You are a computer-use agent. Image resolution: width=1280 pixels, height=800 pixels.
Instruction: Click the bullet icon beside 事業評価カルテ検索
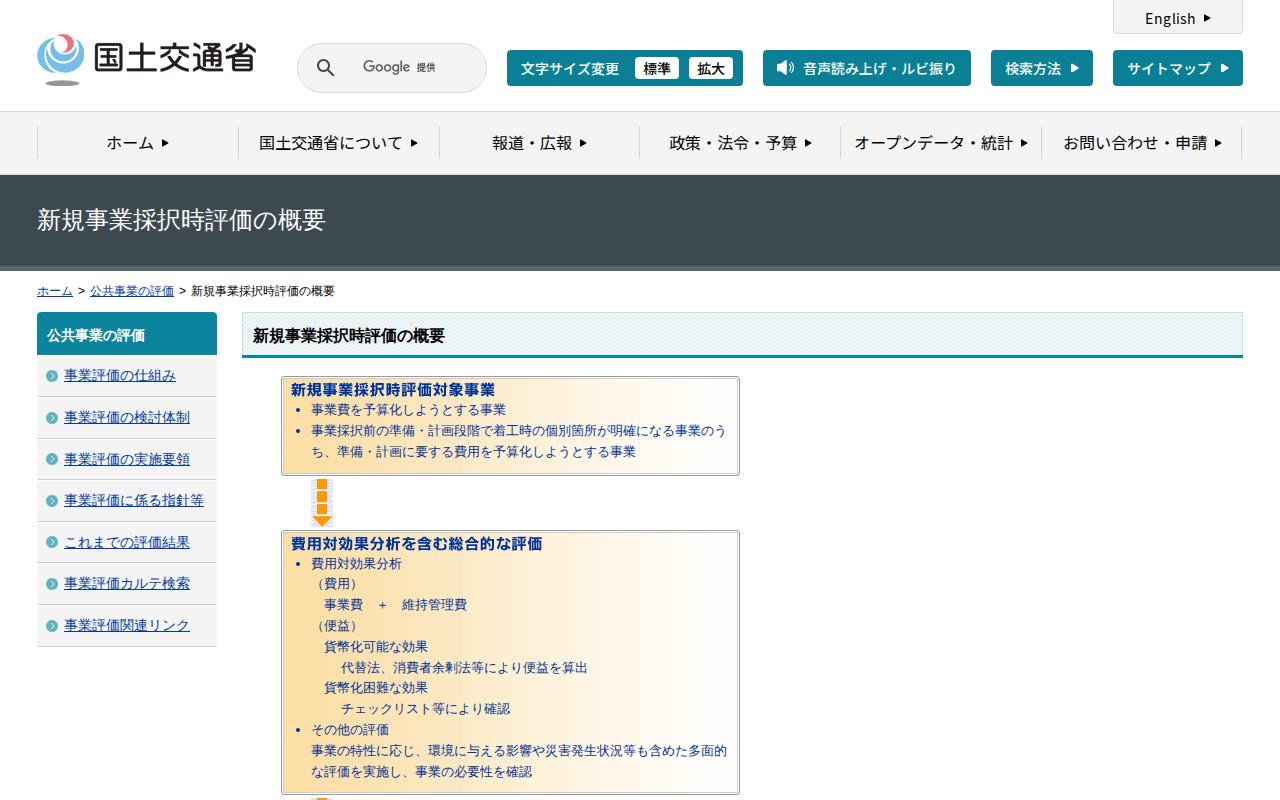pos(52,584)
